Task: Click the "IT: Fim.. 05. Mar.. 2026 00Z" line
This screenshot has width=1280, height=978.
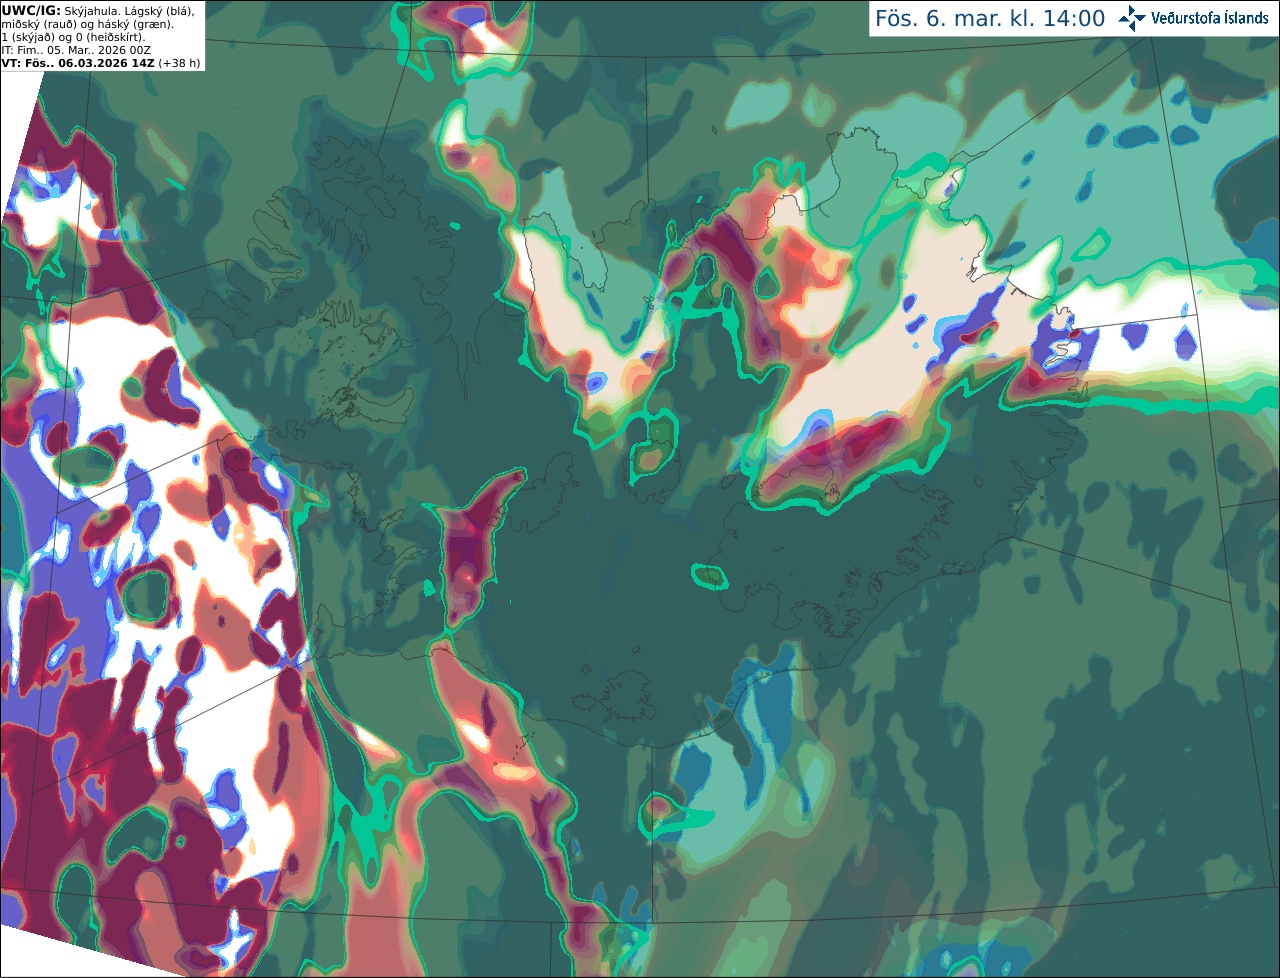Action: click(x=76, y=50)
